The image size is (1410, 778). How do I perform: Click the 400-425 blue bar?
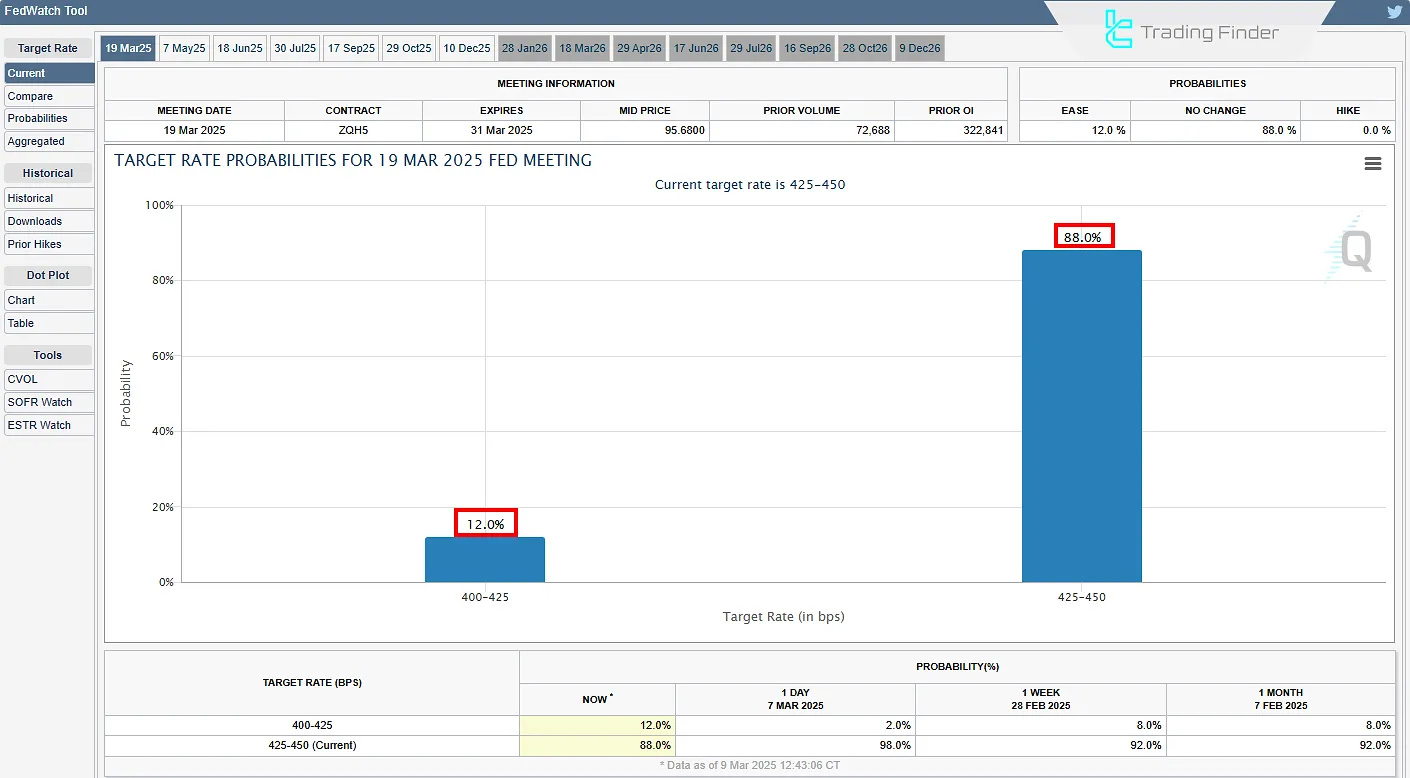pyautogui.click(x=485, y=560)
